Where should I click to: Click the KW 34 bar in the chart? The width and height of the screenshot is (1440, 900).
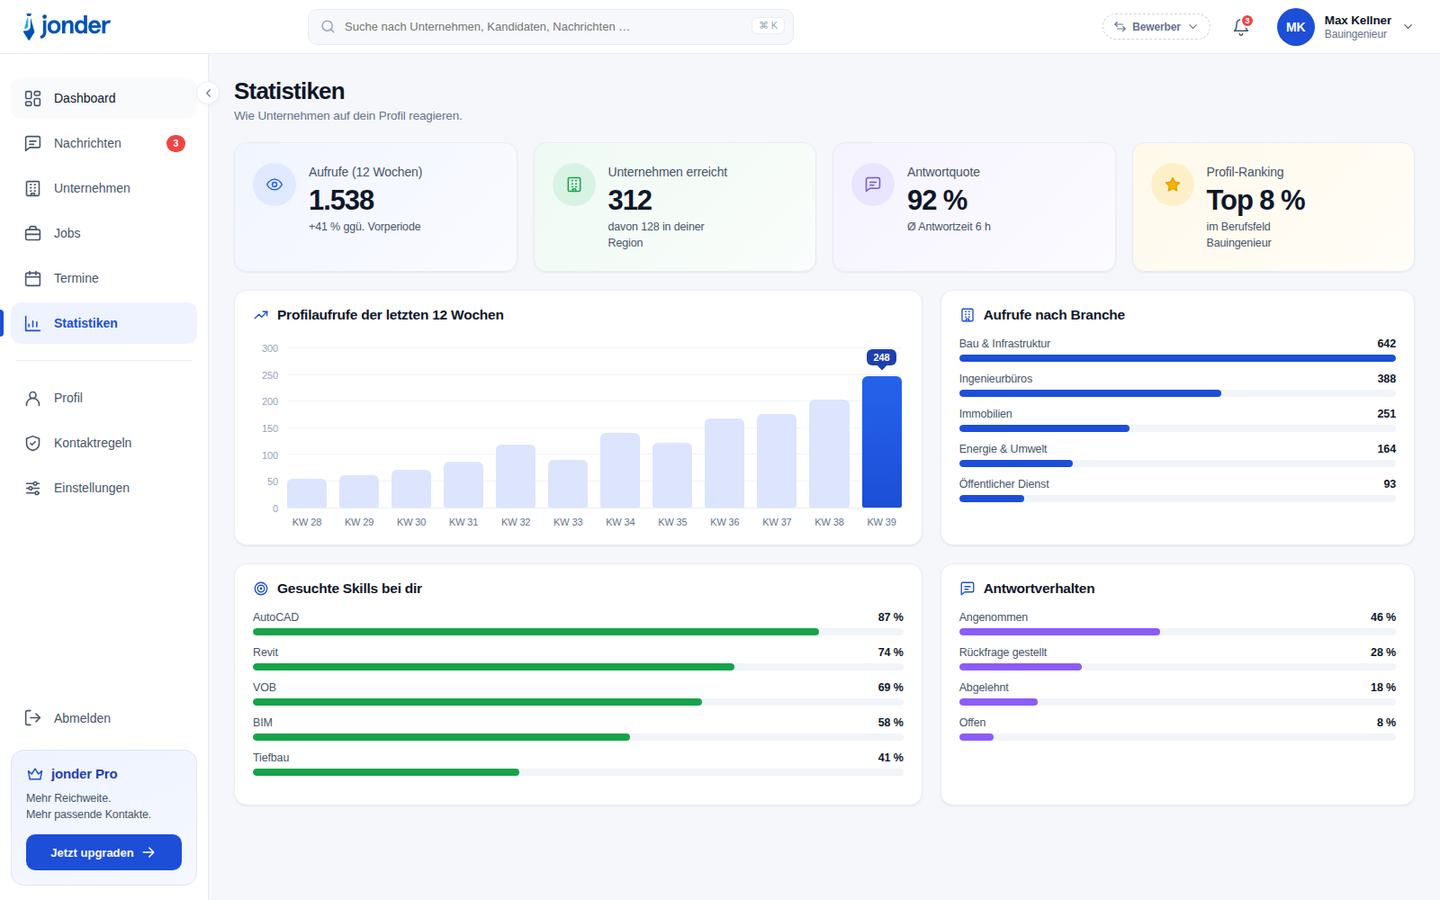click(x=620, y=470)
